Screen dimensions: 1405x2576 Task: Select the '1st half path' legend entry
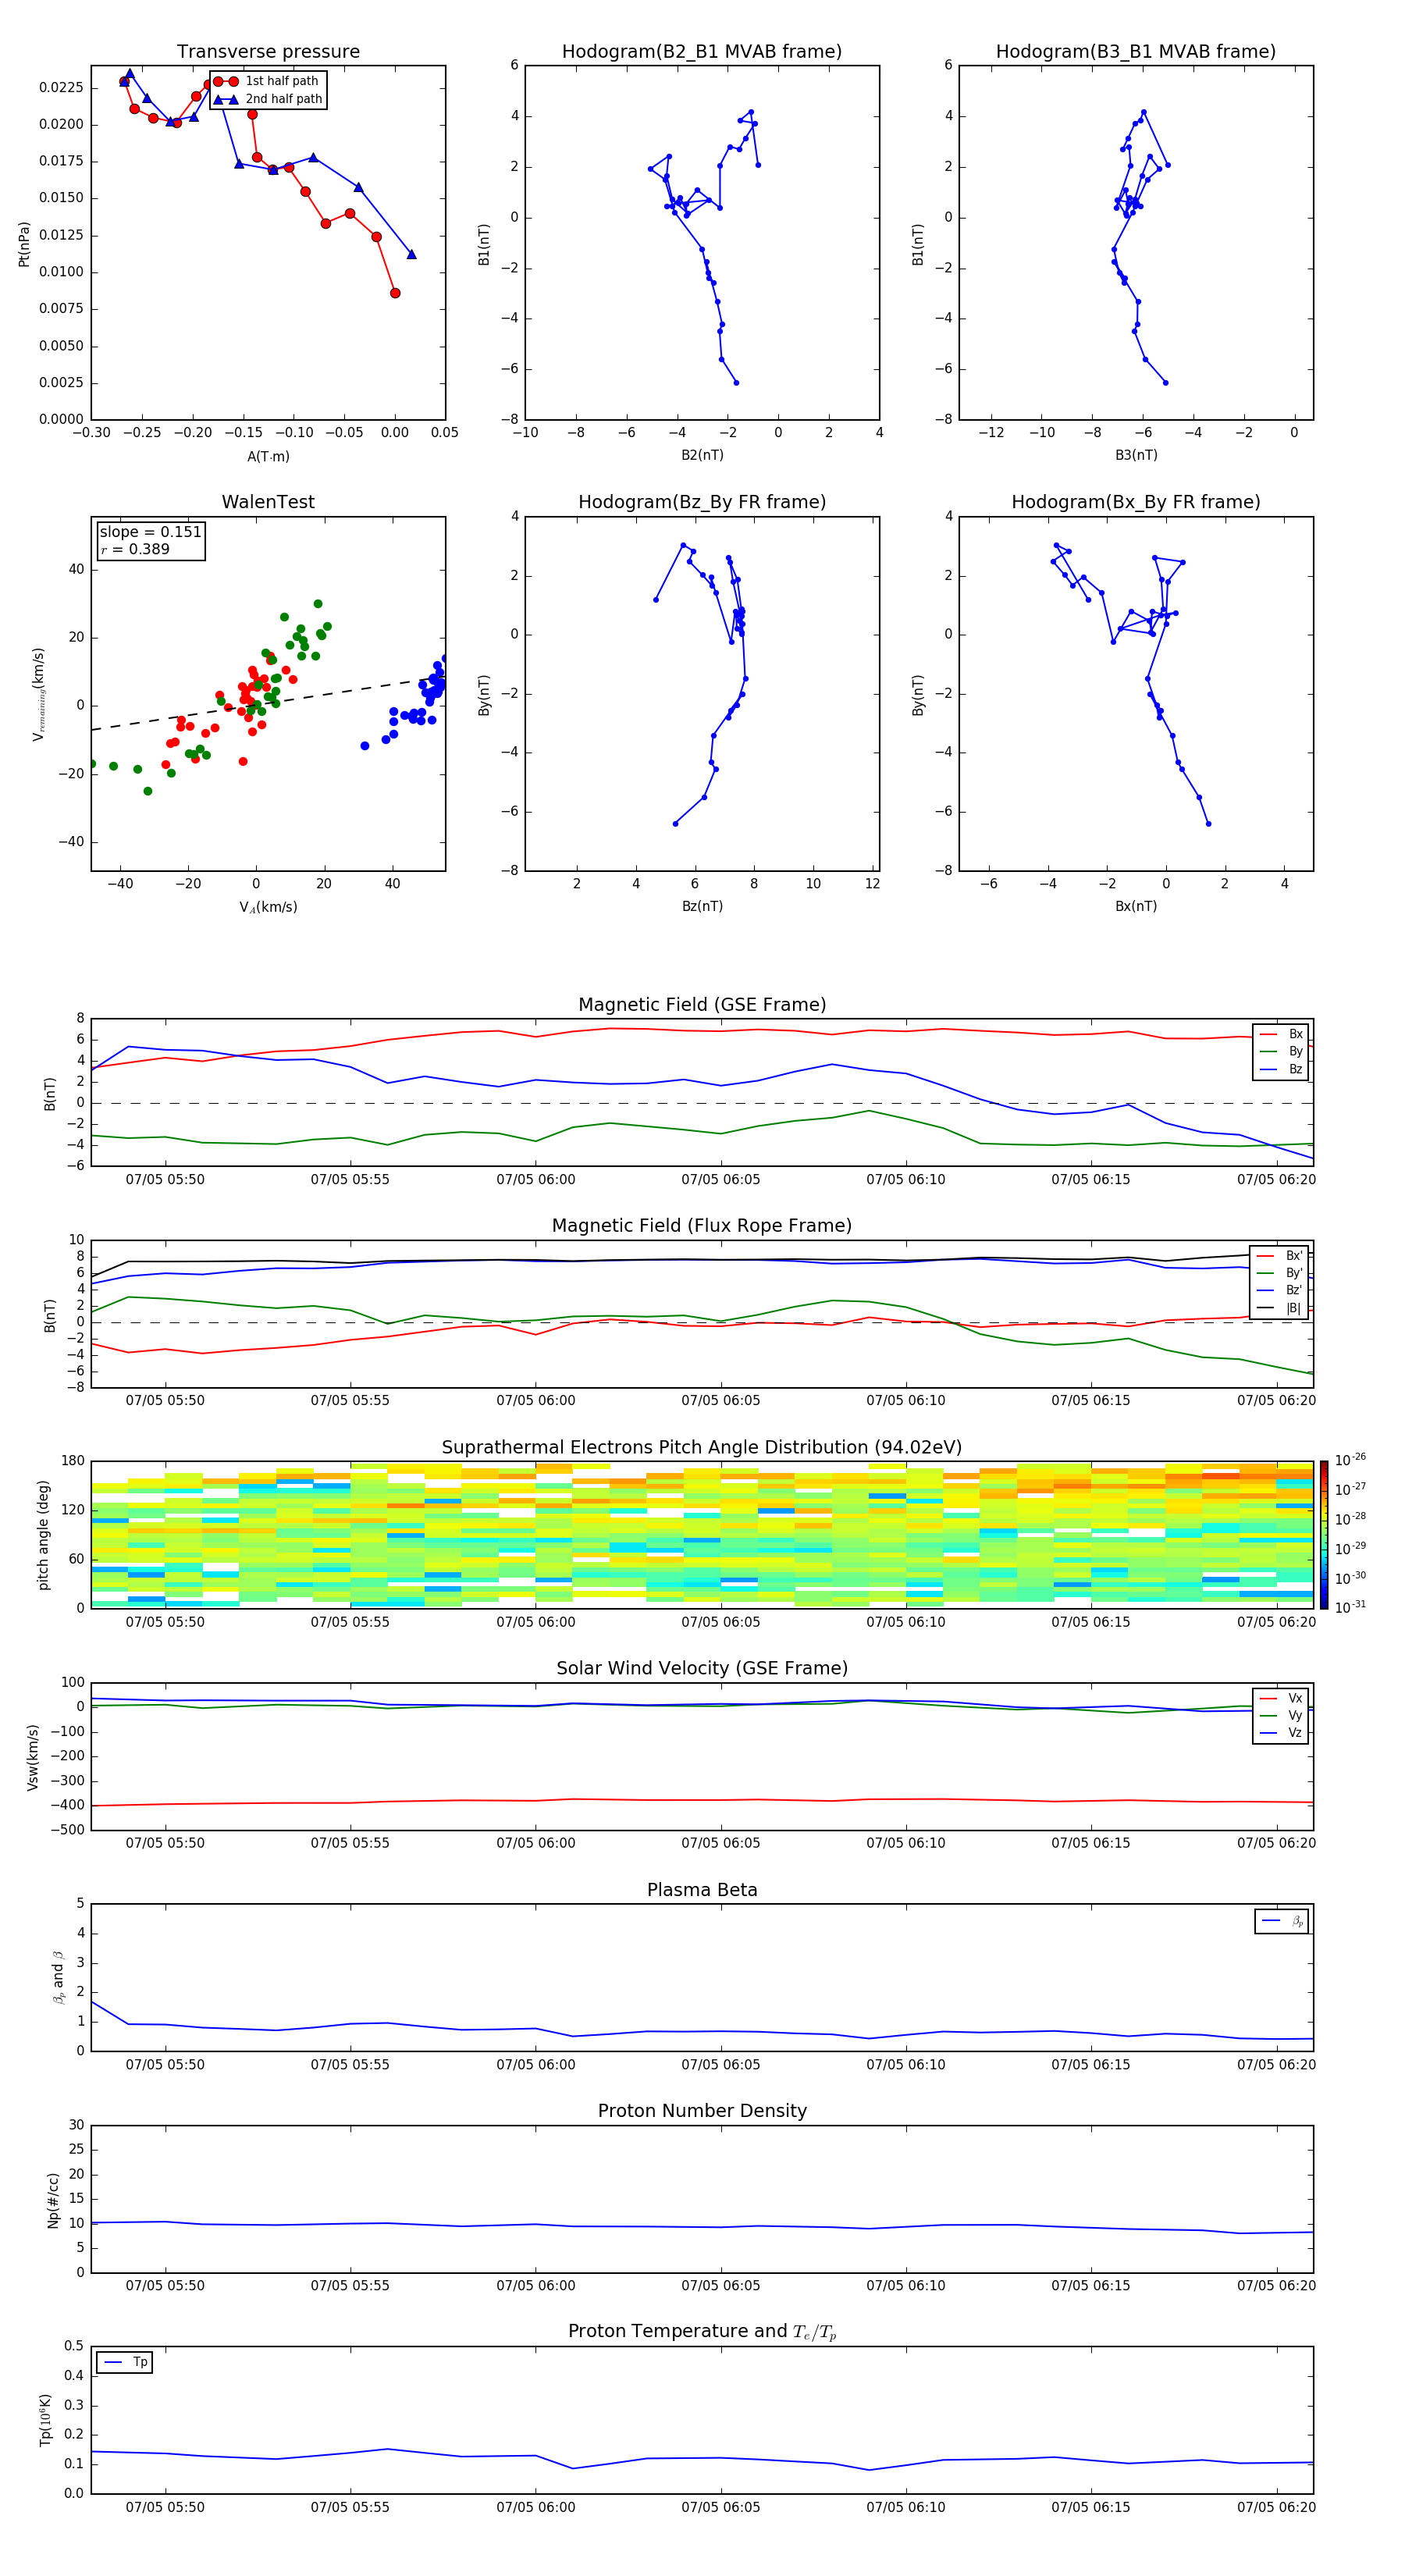point(267,81)
